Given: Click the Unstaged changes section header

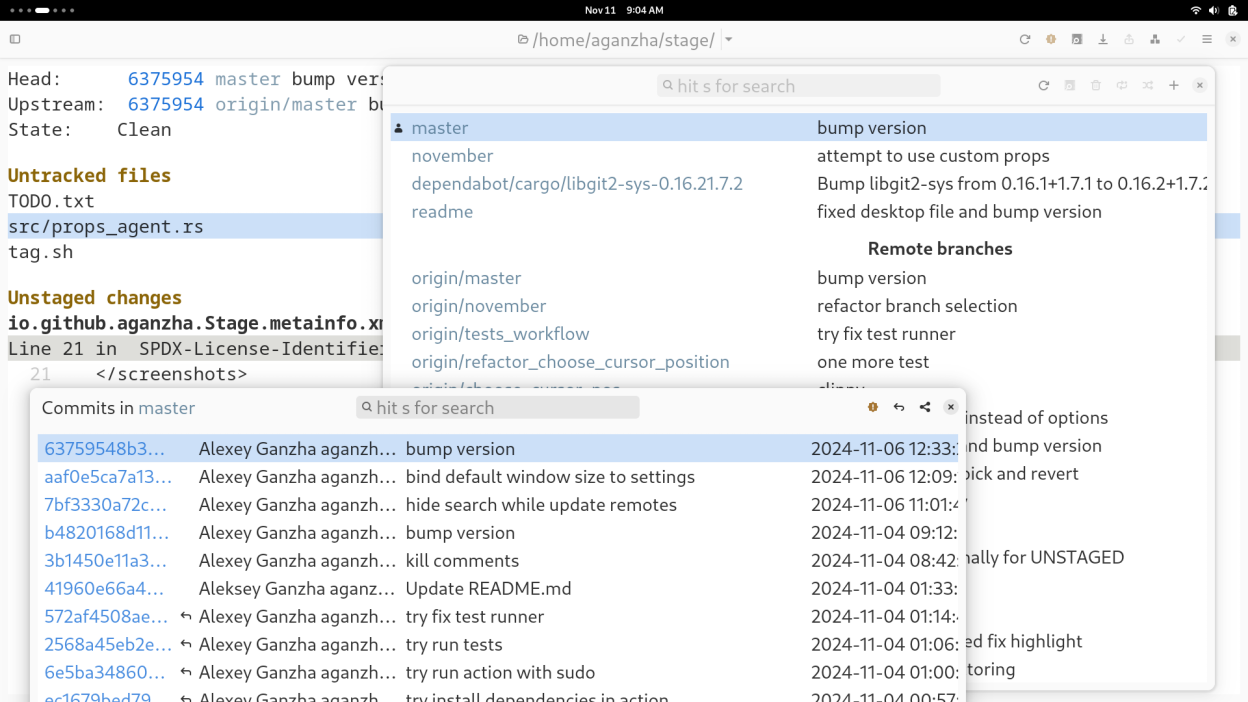Looking at the screenshot, I should click(x=95, y=298).
